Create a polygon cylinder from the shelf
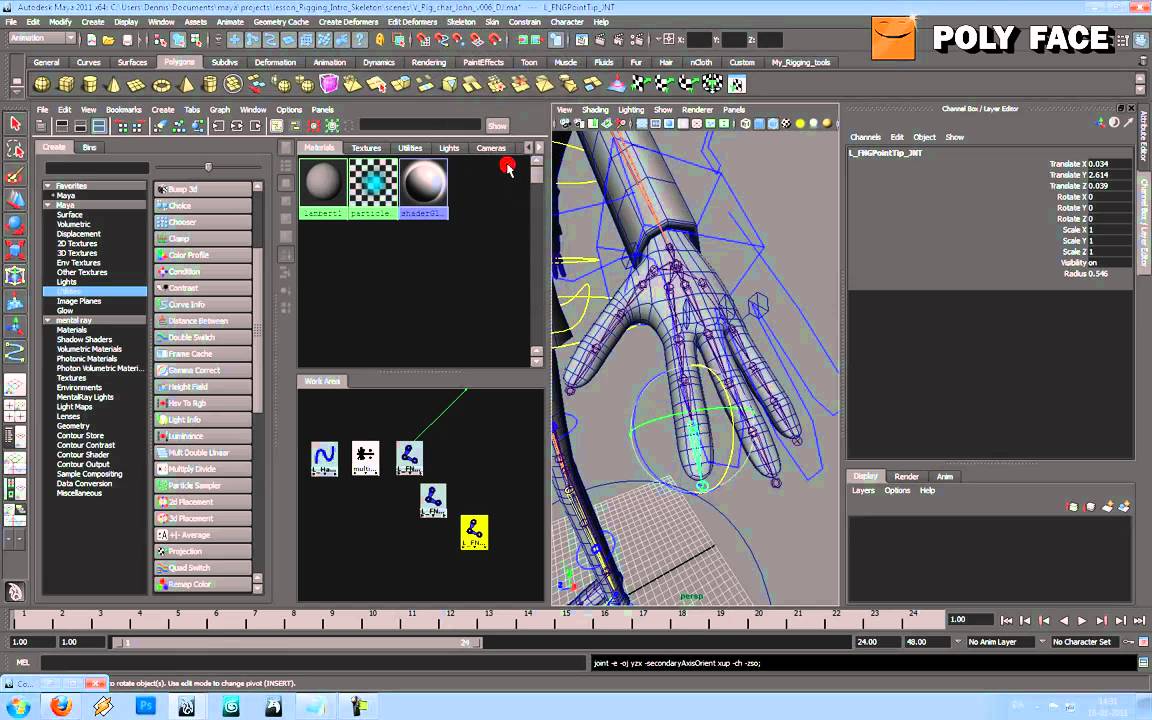 90,84
